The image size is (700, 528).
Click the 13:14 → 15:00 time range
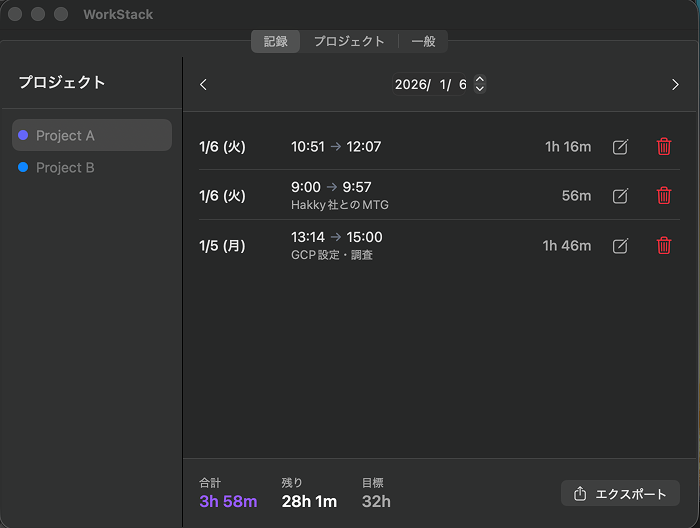pos(337,237)
